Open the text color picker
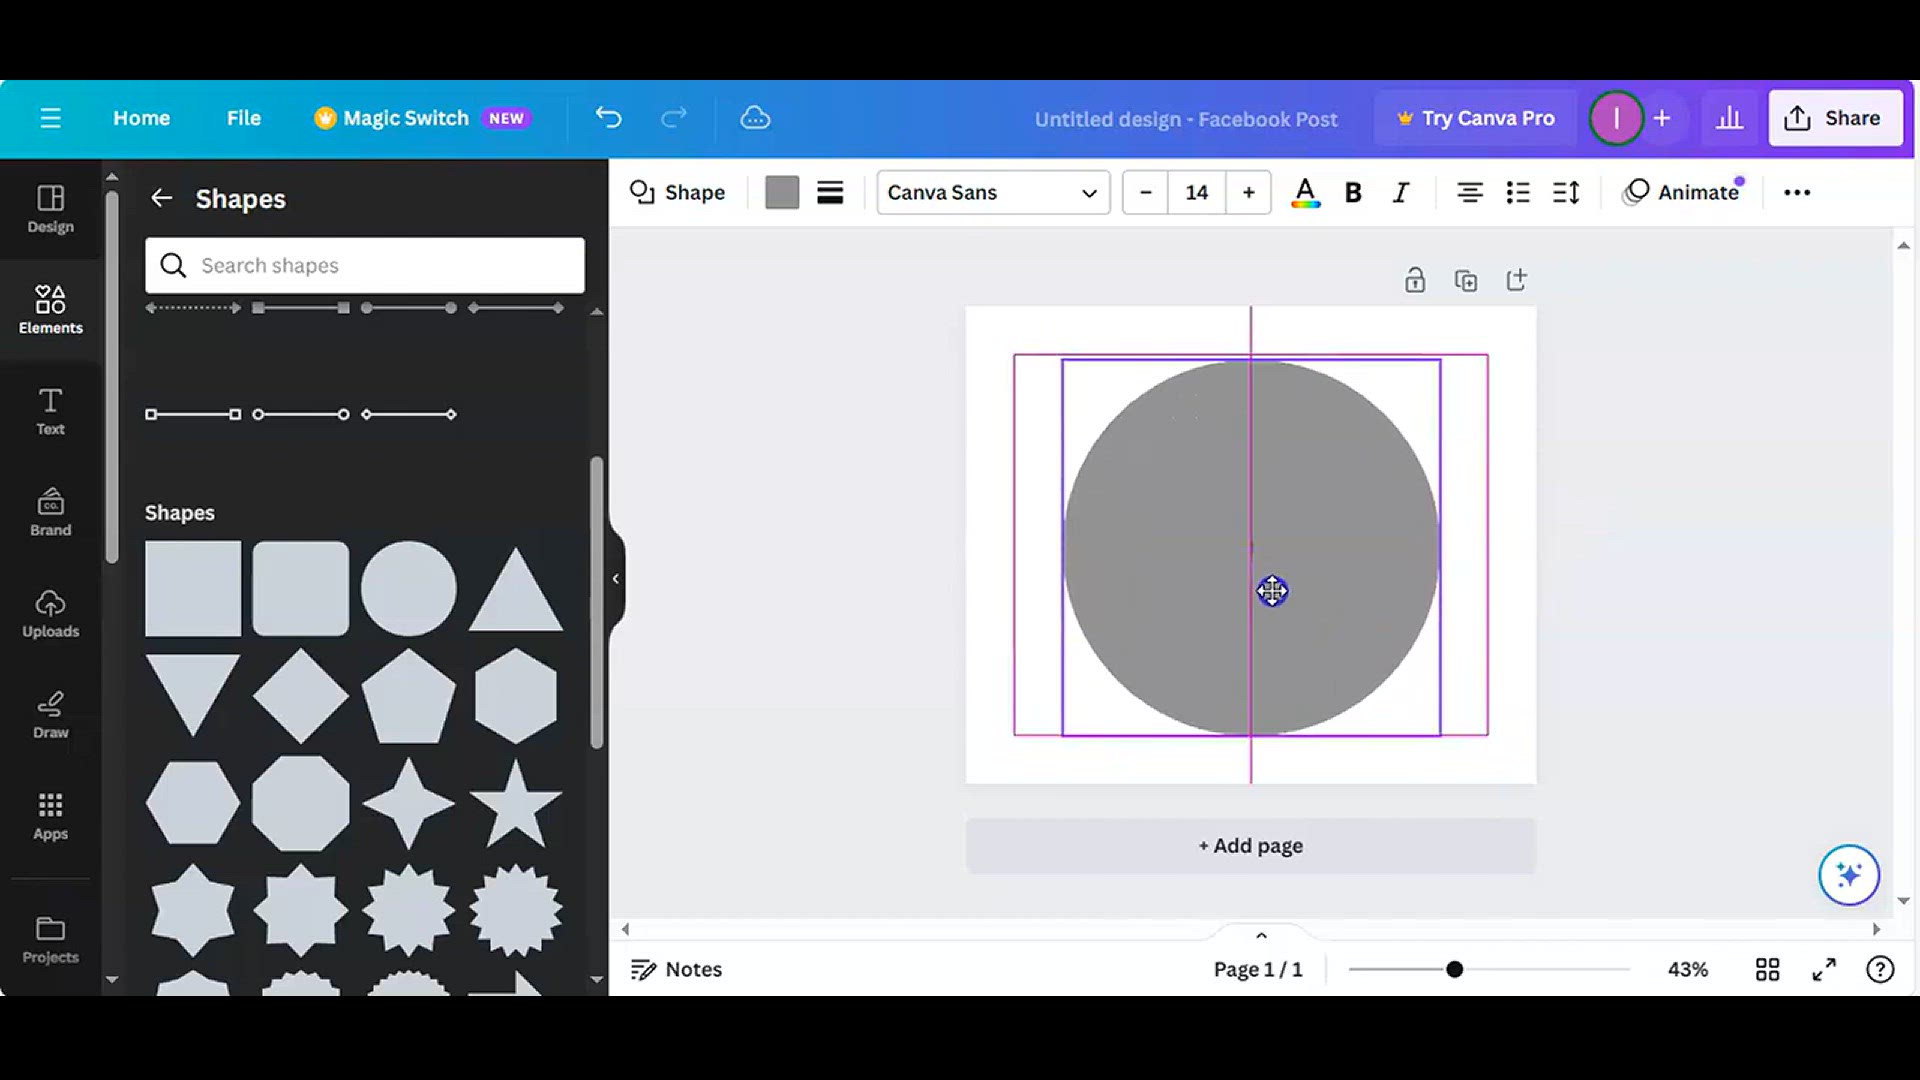The image size is (1920, 1080). pyautogui.click(x=1305, y=192)
